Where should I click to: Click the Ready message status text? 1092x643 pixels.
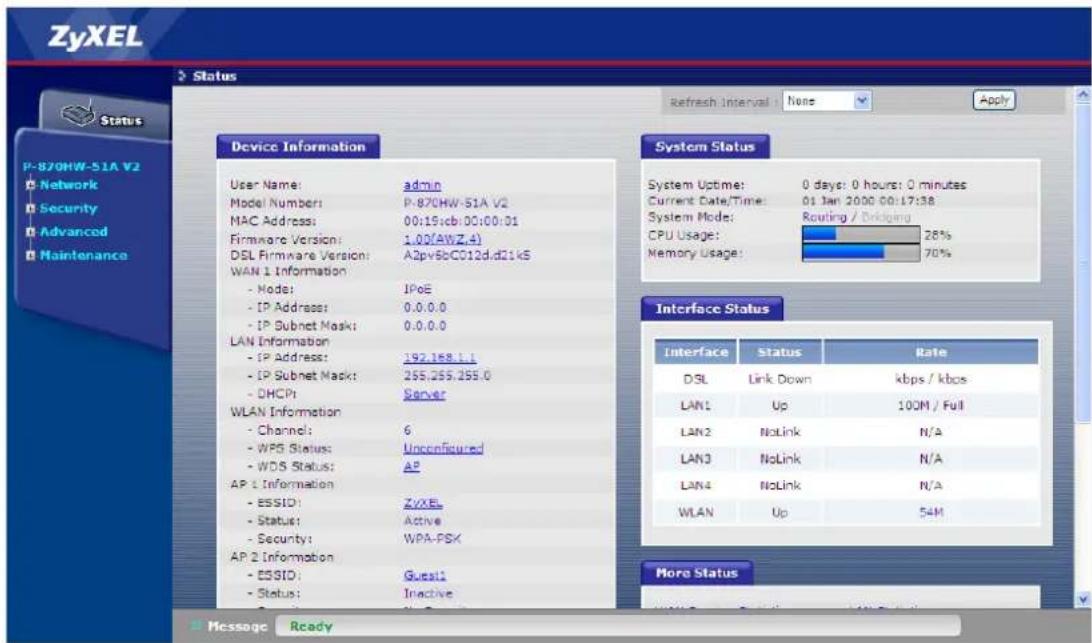[311, 626]
